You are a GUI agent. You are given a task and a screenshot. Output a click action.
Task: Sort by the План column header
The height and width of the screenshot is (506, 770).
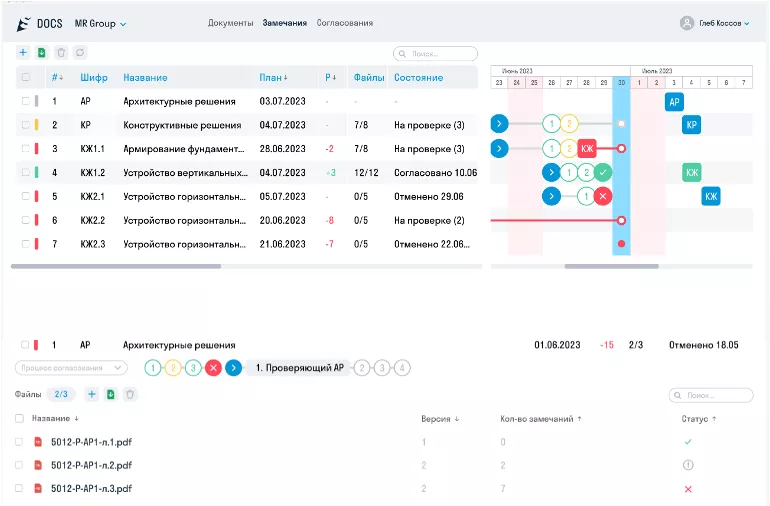pyautogui.click(x=273, y=77)
